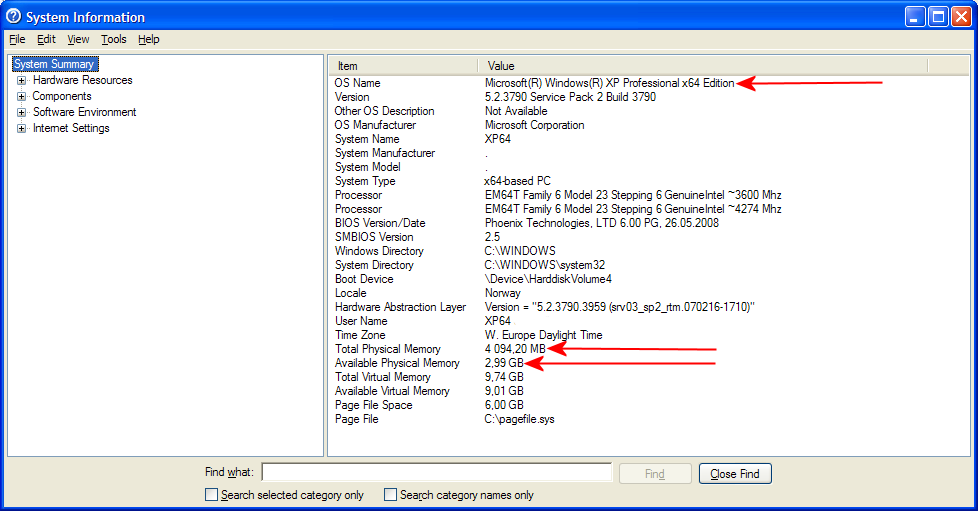Select the Hardware Abstraction Layer row
The height and width of the screenshot is (511, 978).
[649, 307]
